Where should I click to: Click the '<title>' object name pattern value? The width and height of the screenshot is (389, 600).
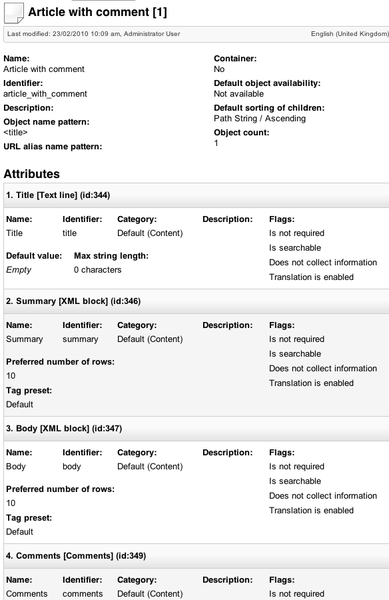15,132
